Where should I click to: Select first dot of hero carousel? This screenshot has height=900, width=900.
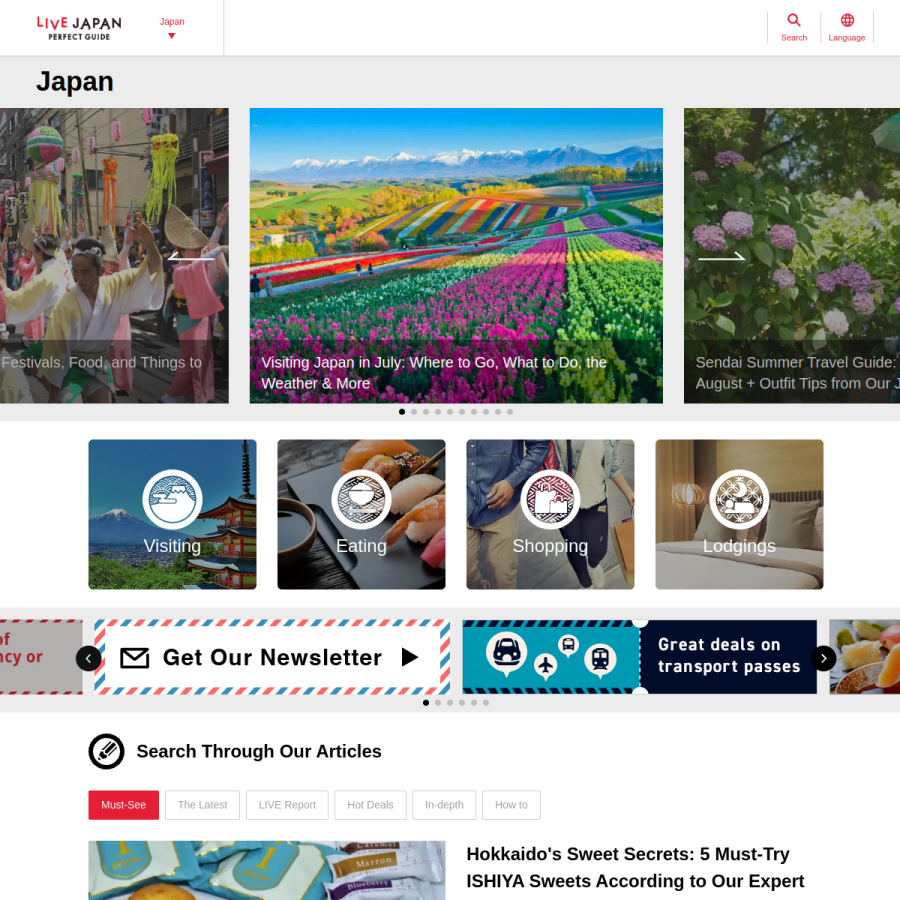coord(402,412)
